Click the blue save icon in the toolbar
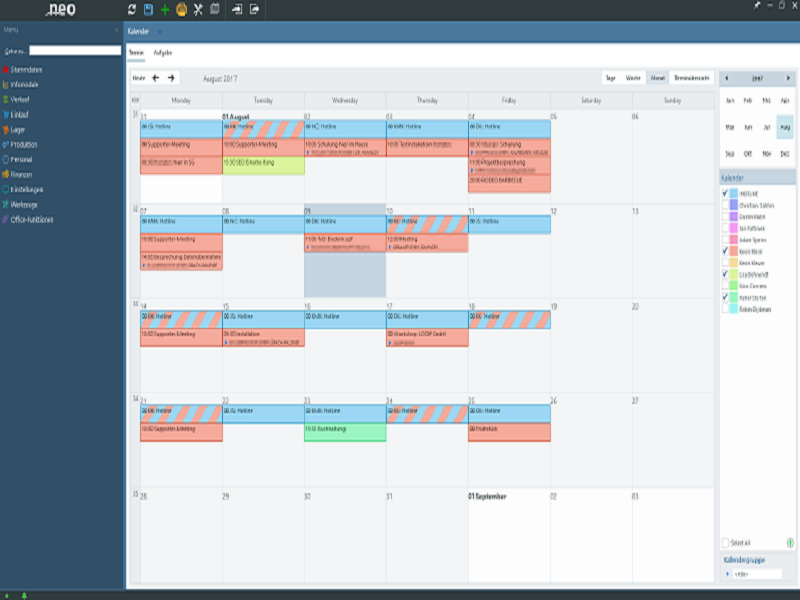Viewport: 800px width, 600px height. [x=147, y=8]
